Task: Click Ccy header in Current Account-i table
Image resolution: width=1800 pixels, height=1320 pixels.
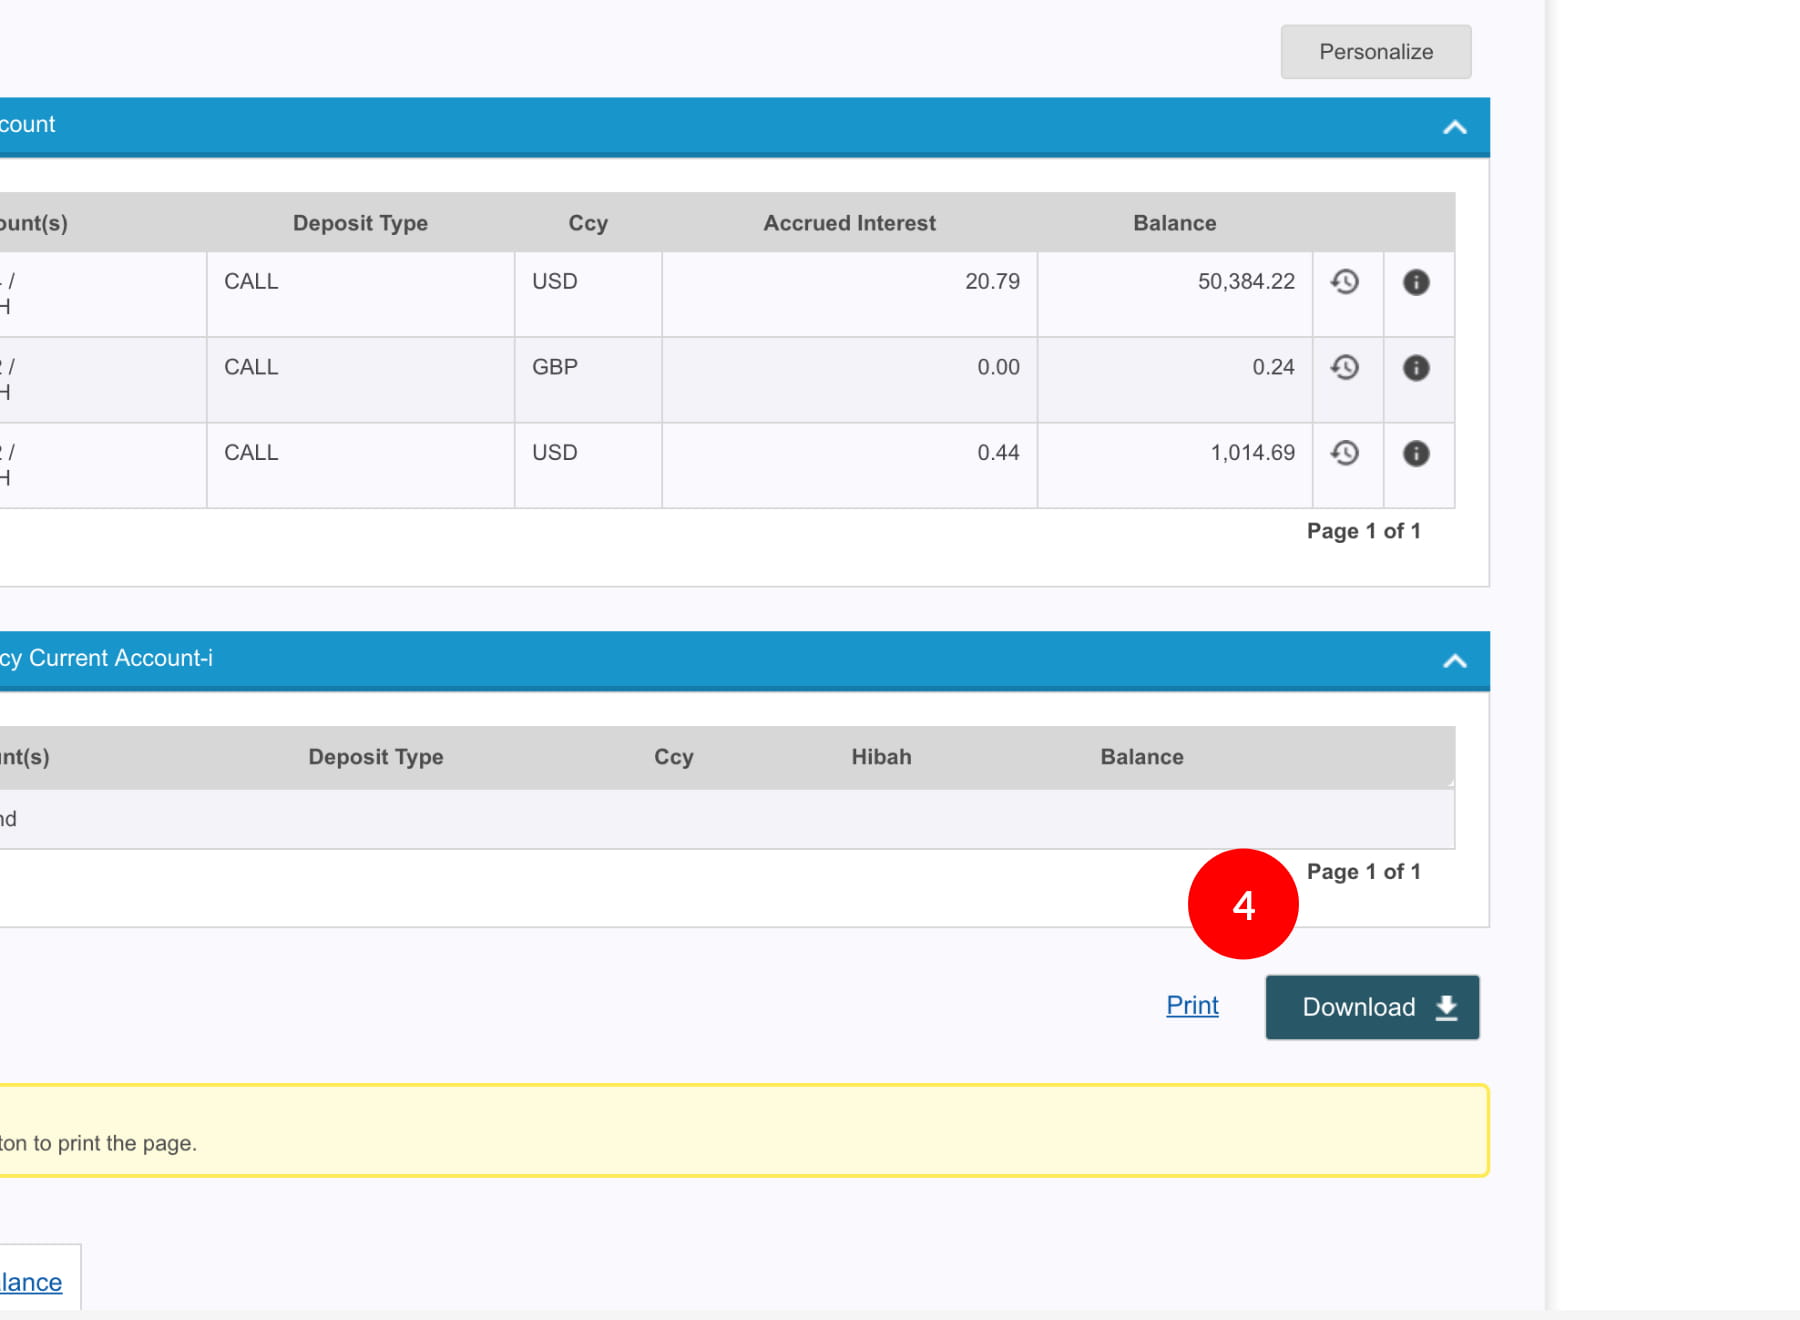Action: [x=673, y=757]
